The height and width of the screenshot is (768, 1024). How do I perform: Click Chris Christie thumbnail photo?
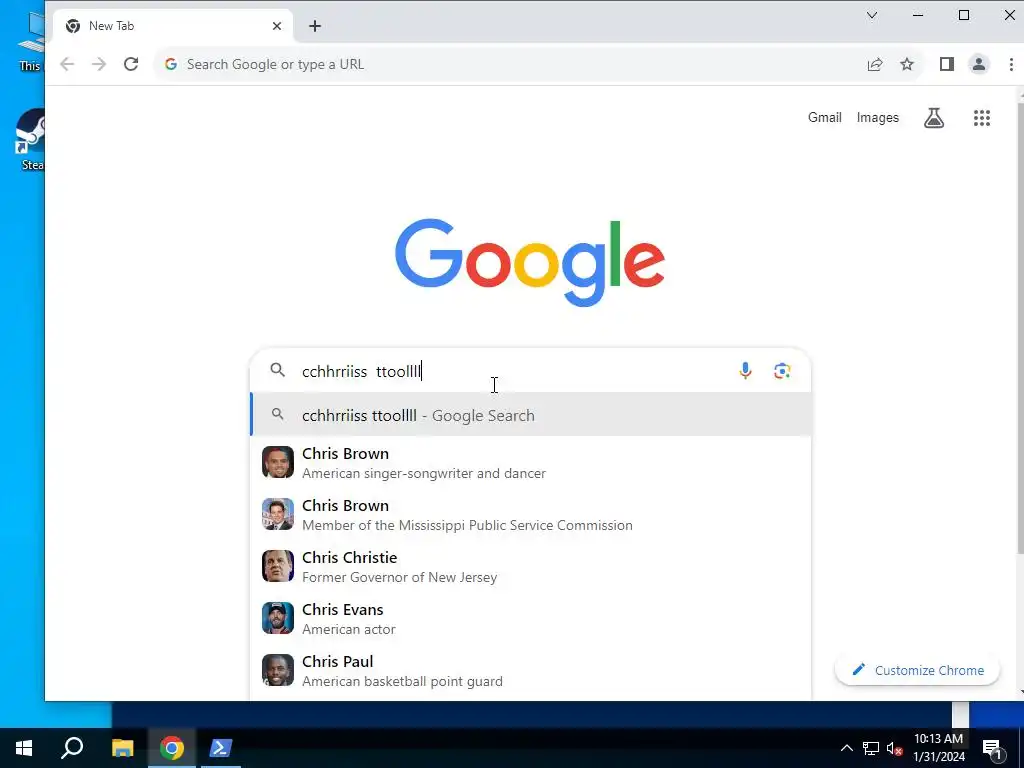pyautogui.click(x=278, y=566)
